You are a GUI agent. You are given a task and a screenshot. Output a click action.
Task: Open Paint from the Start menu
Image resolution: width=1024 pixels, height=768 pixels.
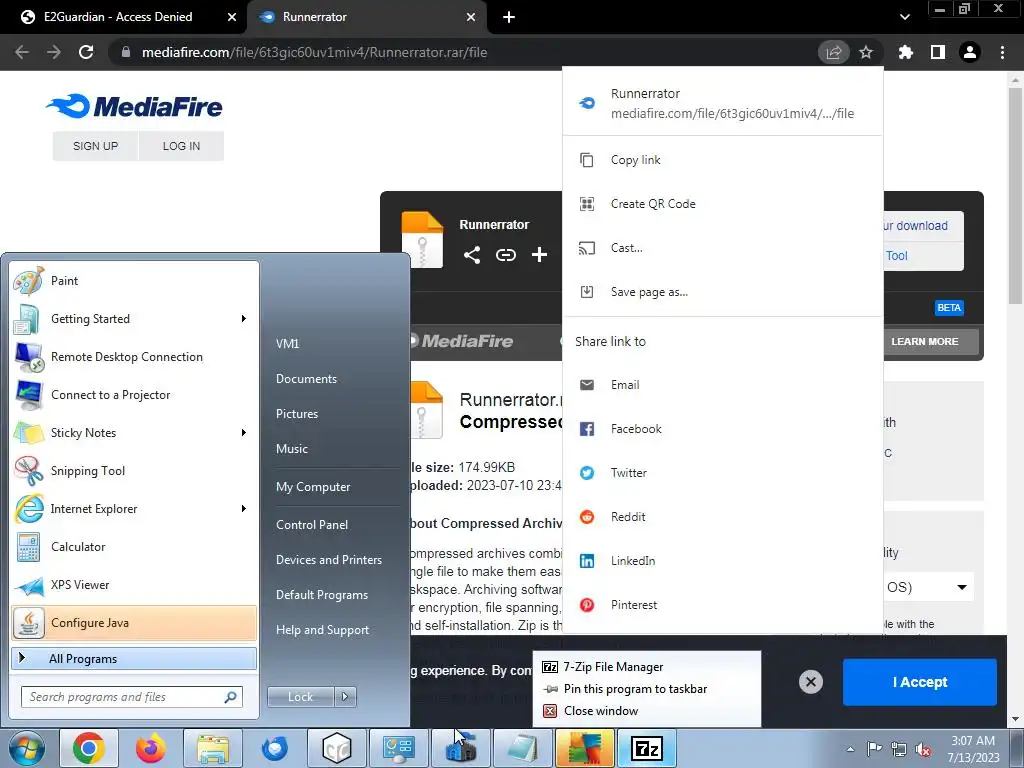pos(134,281)
